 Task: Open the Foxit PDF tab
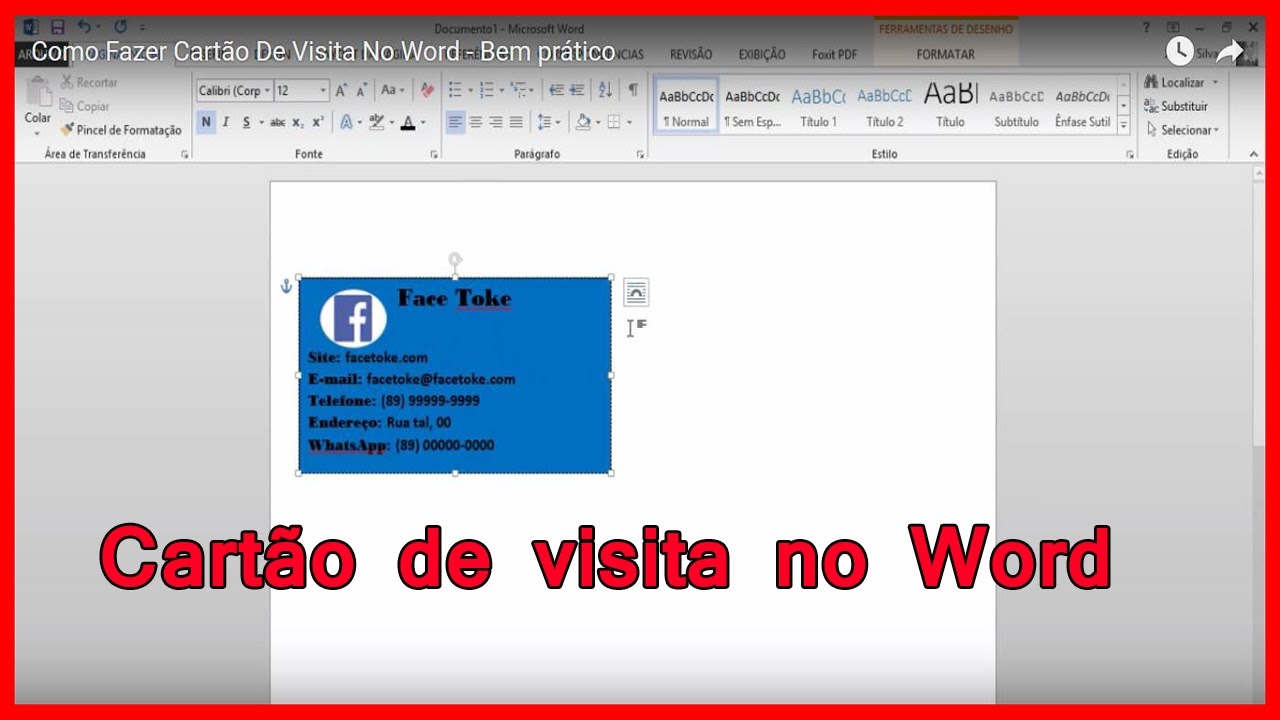tap(834, 55)
